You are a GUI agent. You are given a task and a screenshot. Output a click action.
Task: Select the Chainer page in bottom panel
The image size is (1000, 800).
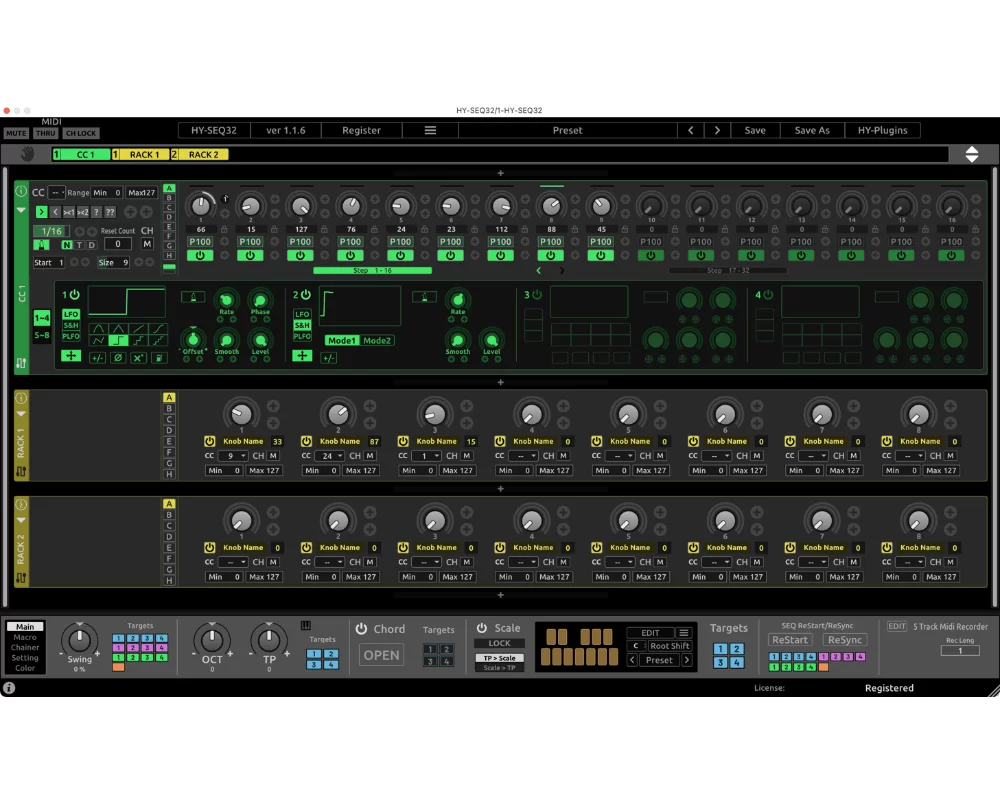click(25, 647)
